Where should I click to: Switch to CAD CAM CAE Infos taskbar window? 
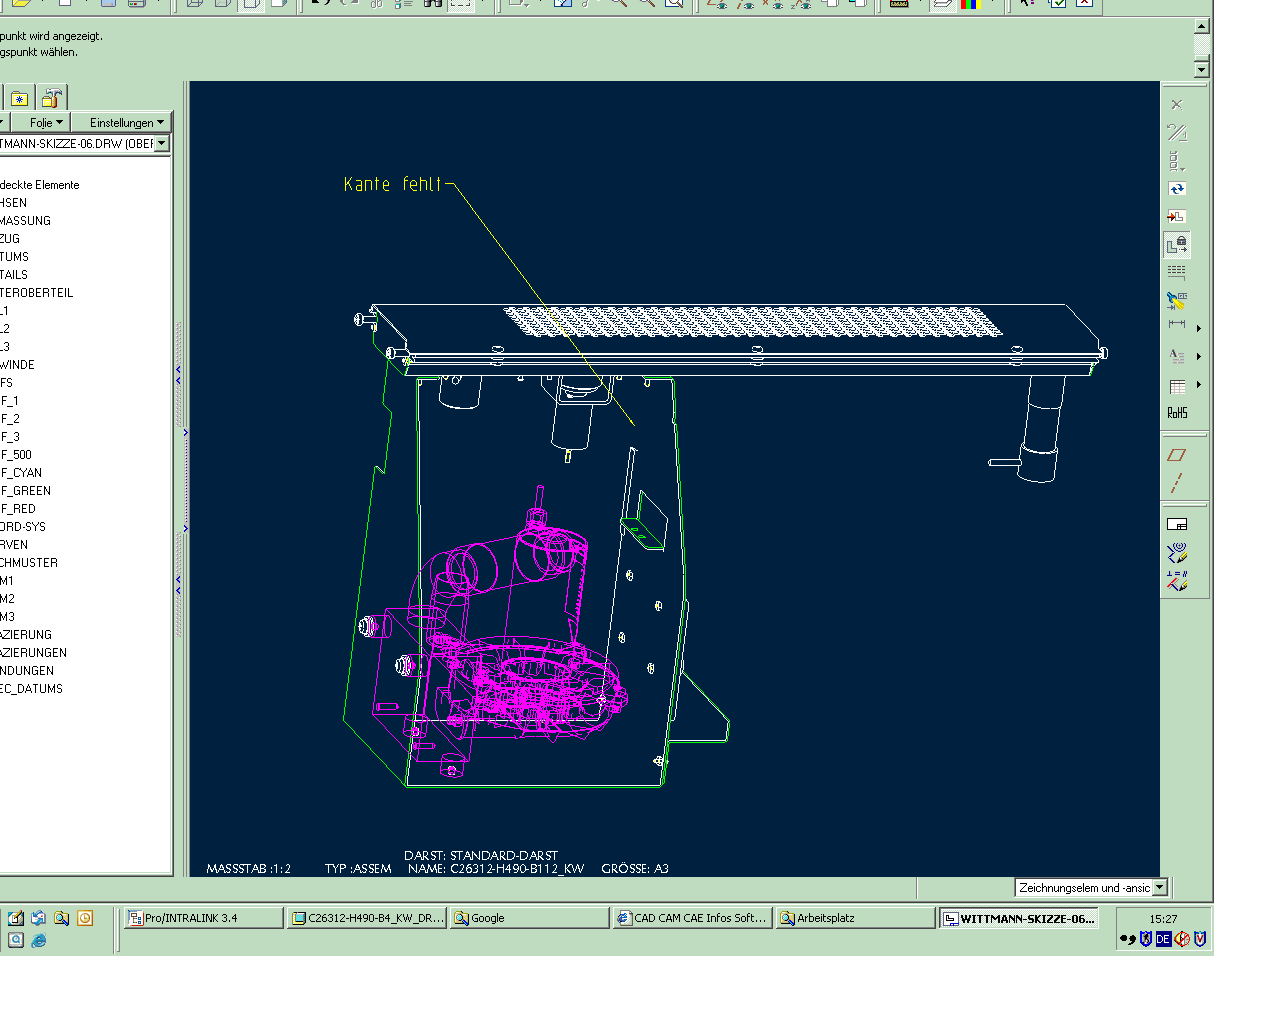click(x=692, y=918)
